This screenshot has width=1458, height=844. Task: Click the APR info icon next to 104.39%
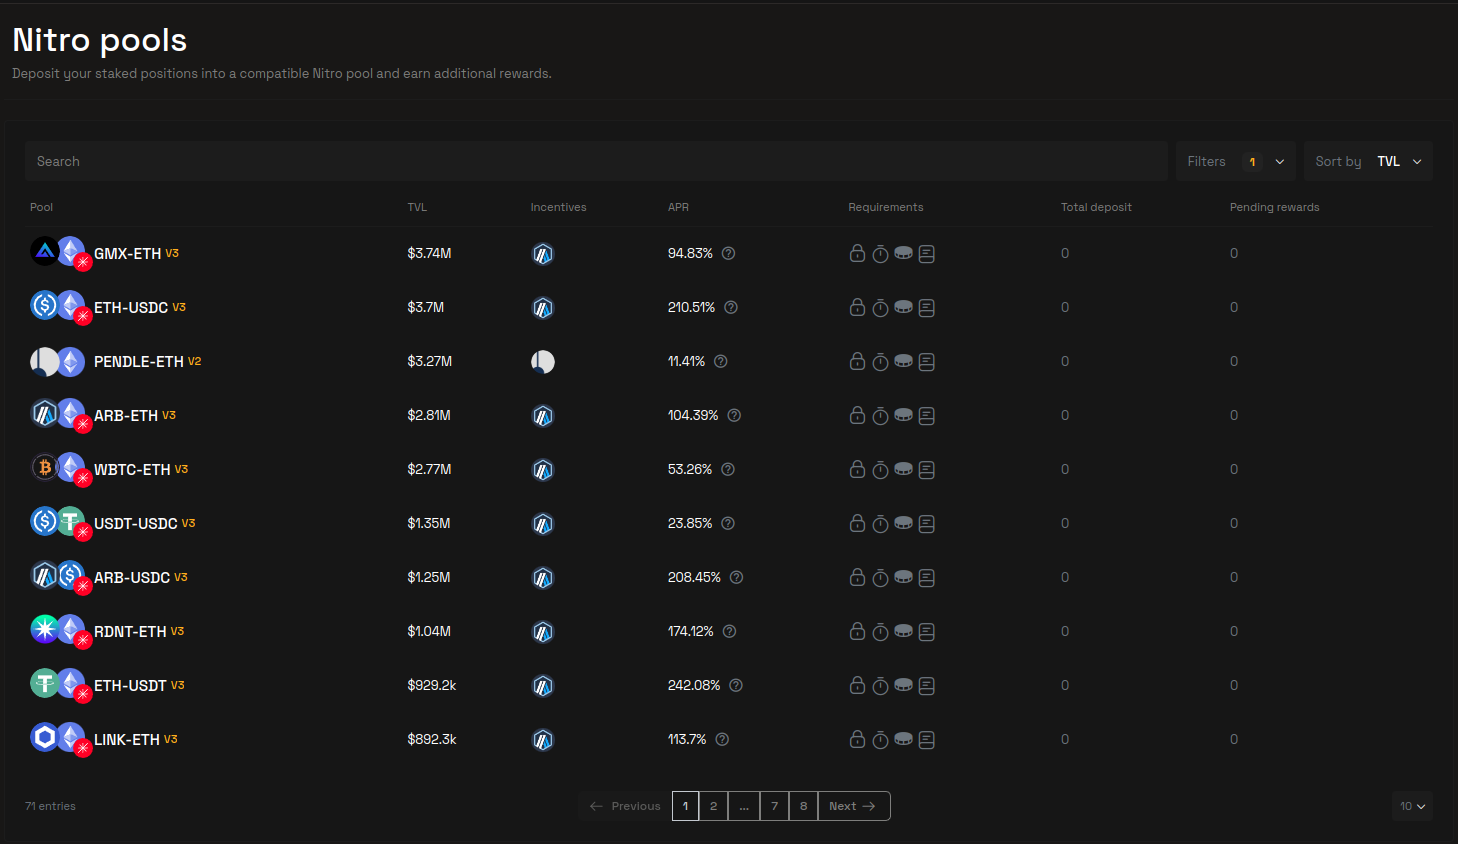click(x=734, y=415)
